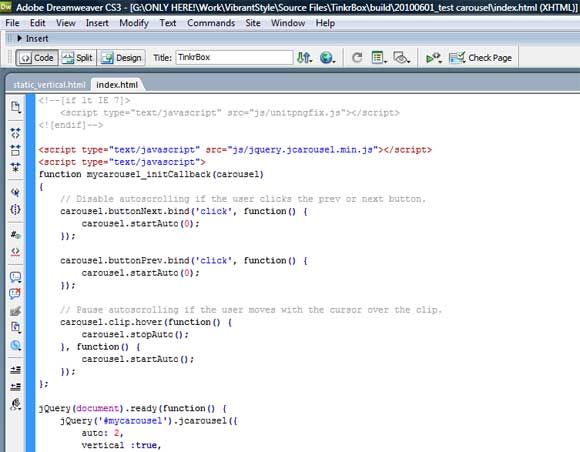
Task: Switch to the static_vertical.html tab
Action: [x=49, y=85]
